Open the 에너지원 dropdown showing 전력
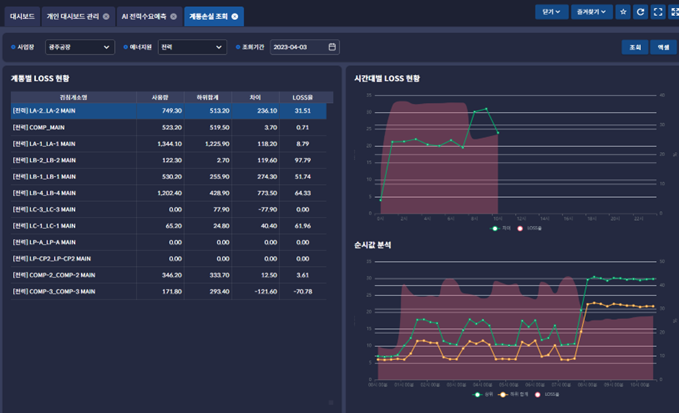This screenshot has height=413, width=679. [192, 47]
